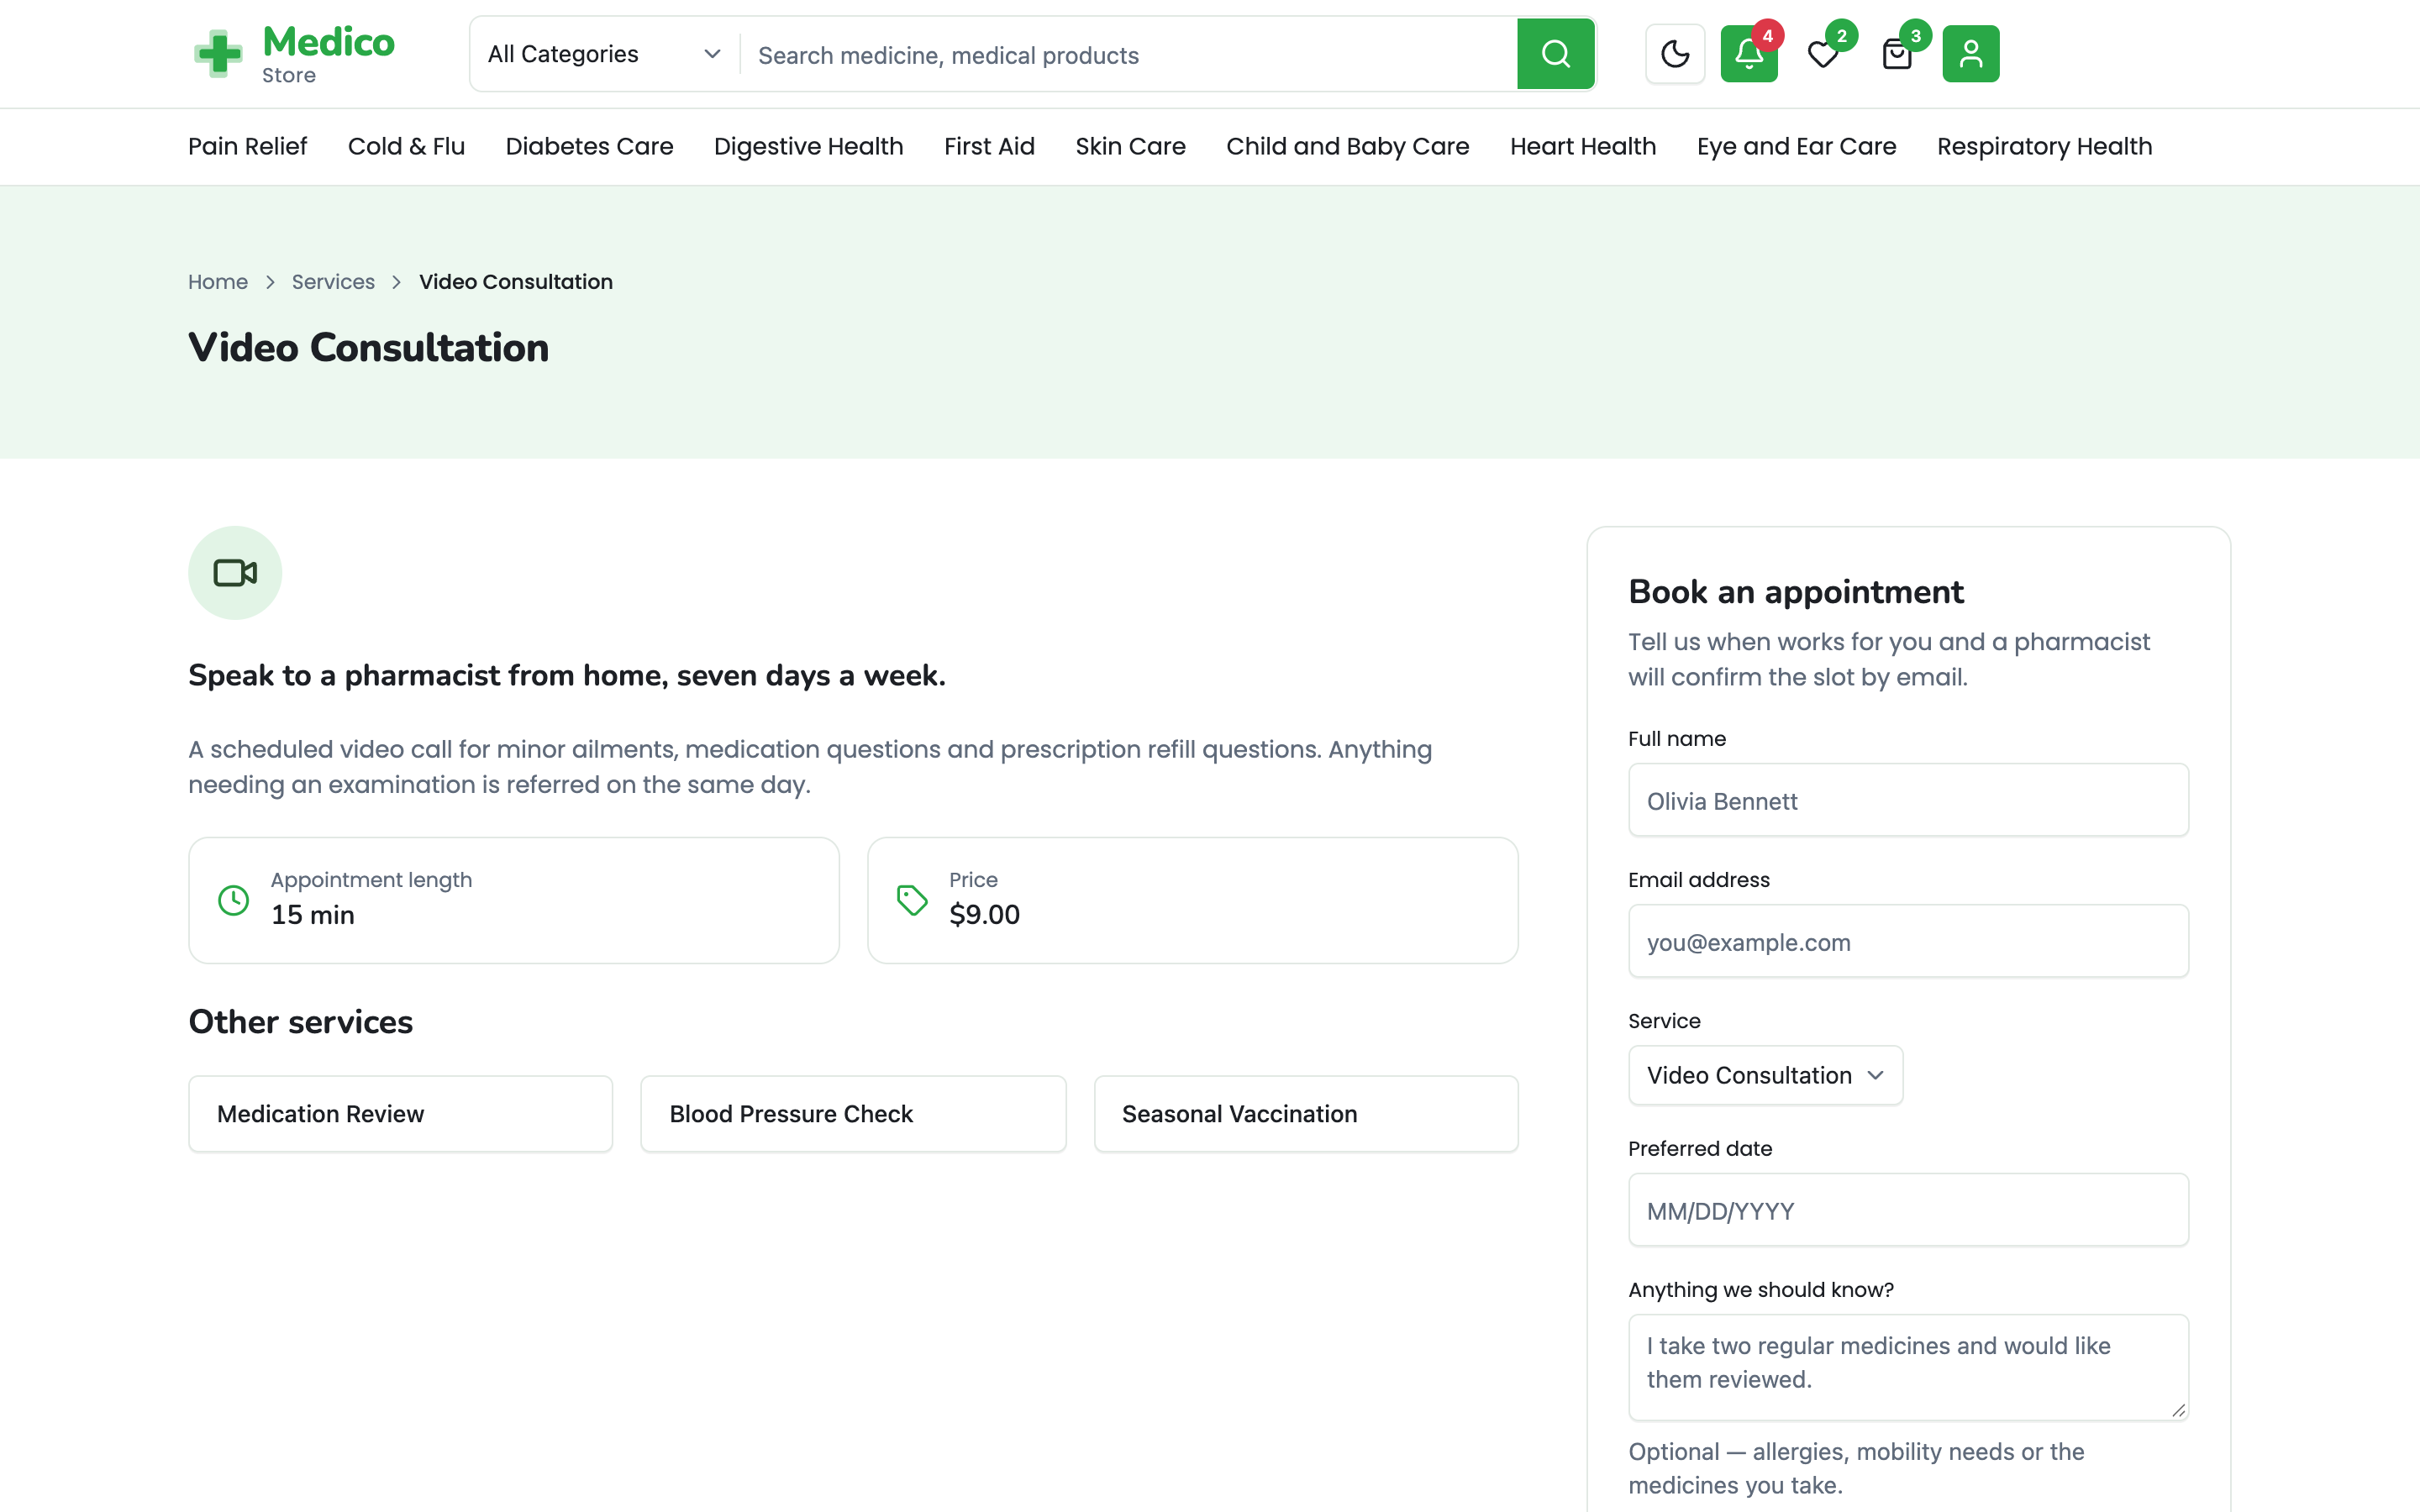Image resolution: width=2420 pixels, height=1512 pixels.
Task: Click the Full name input field
Action: click(1908, 800)
